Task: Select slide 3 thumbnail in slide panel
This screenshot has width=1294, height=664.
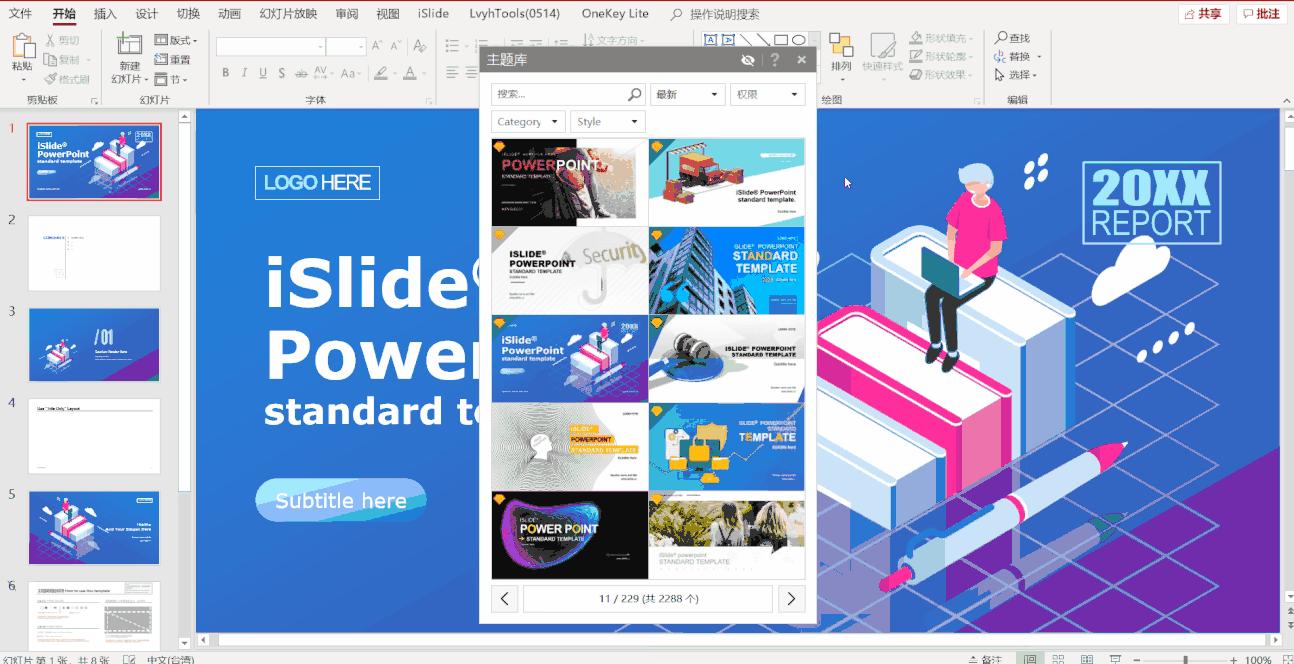Action: (94, 345)
